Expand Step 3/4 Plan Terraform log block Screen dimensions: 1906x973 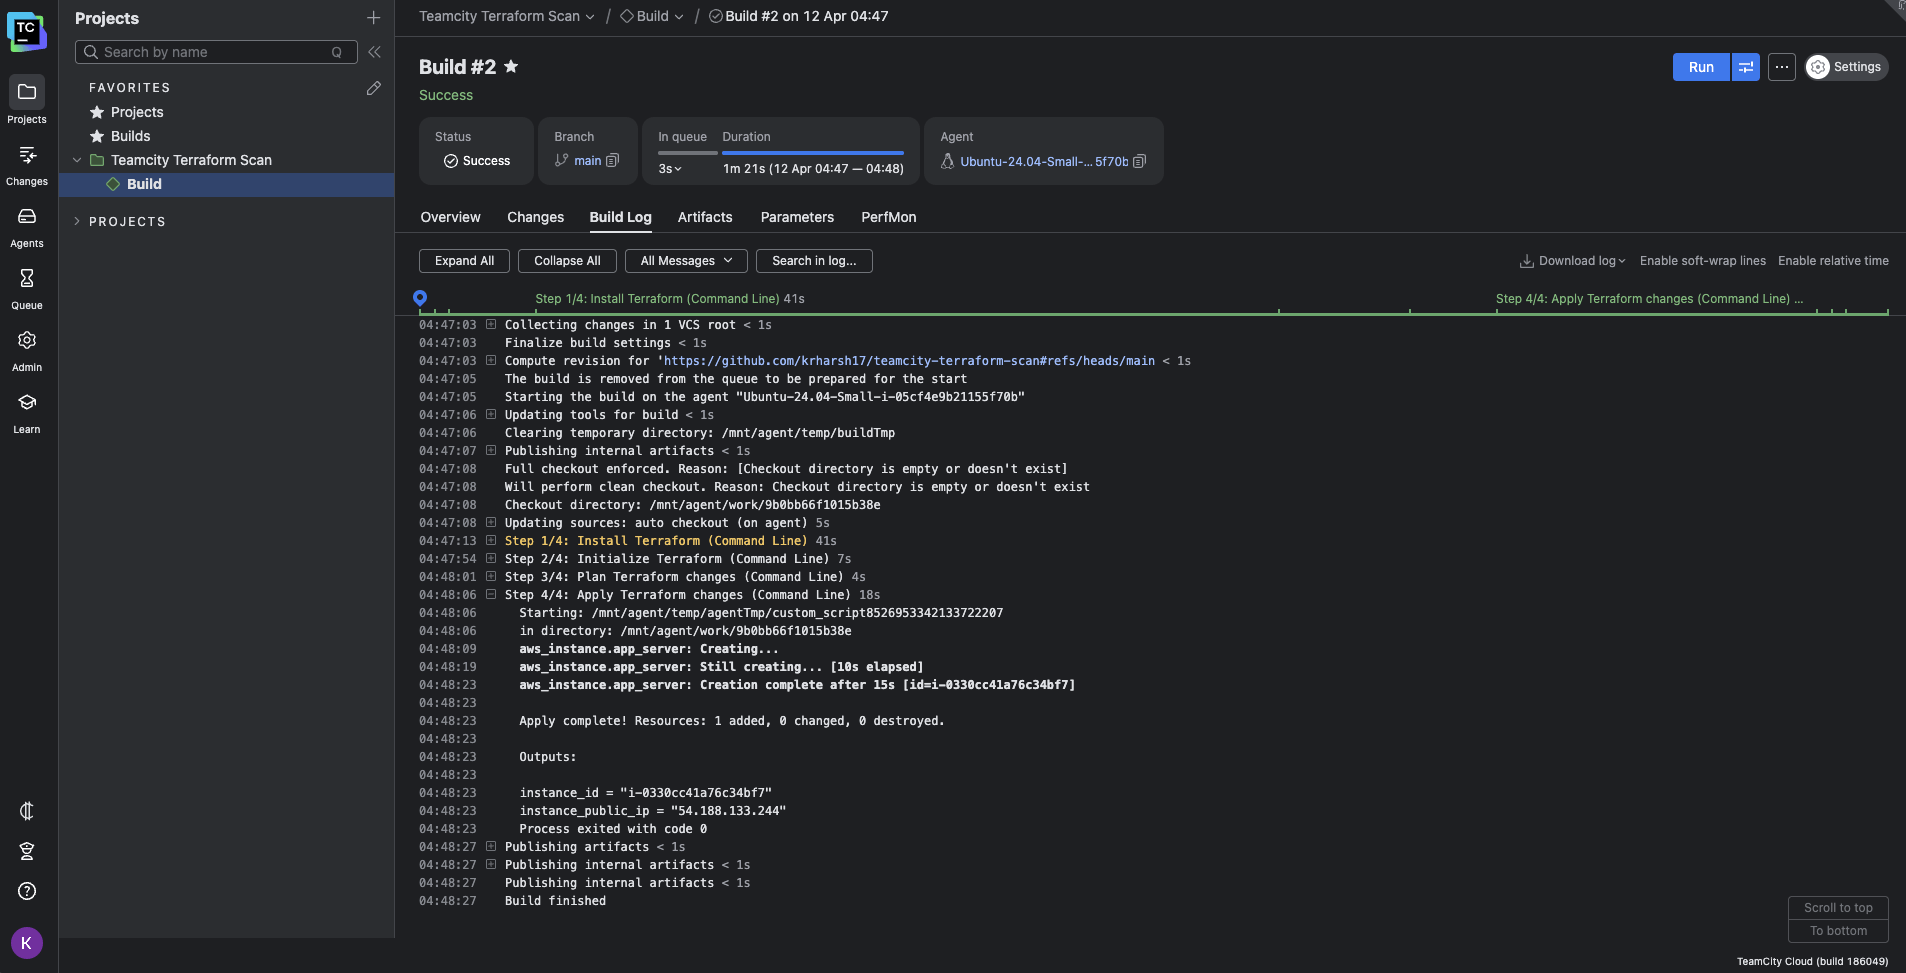pos(491,576)
